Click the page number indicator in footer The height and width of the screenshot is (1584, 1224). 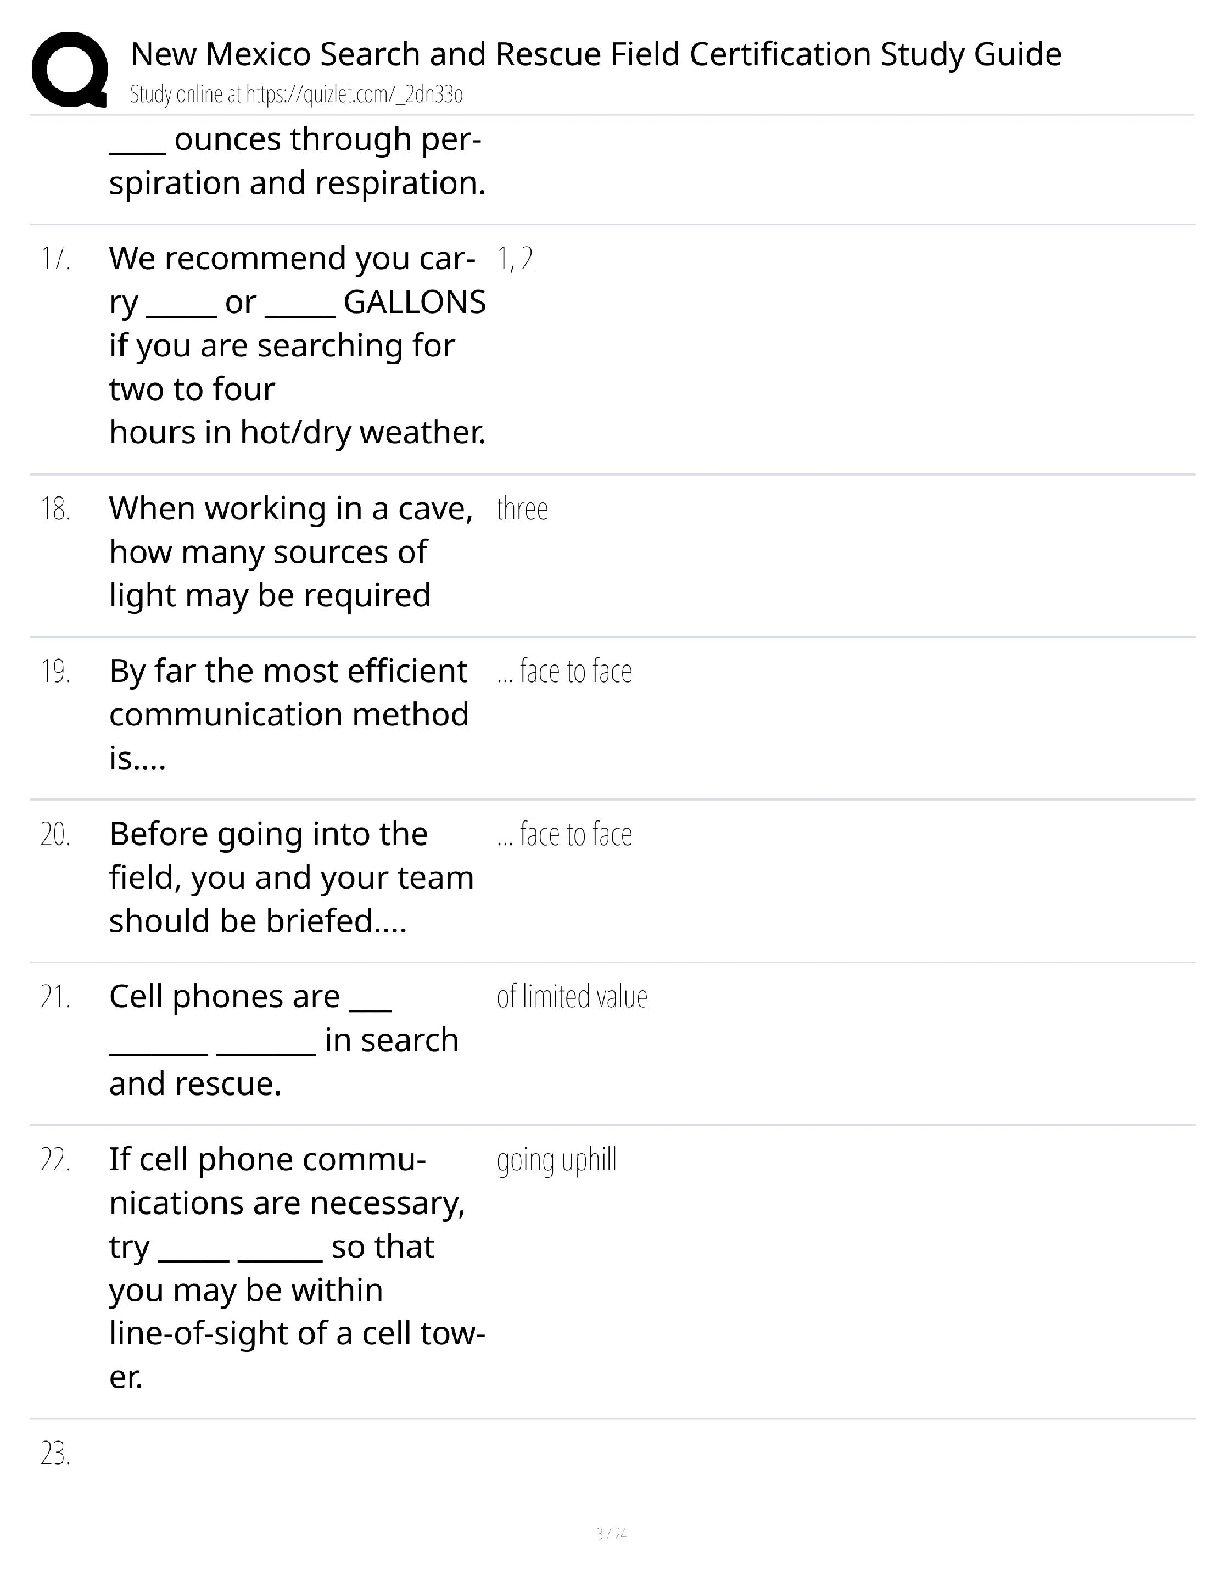(611, 1533)
